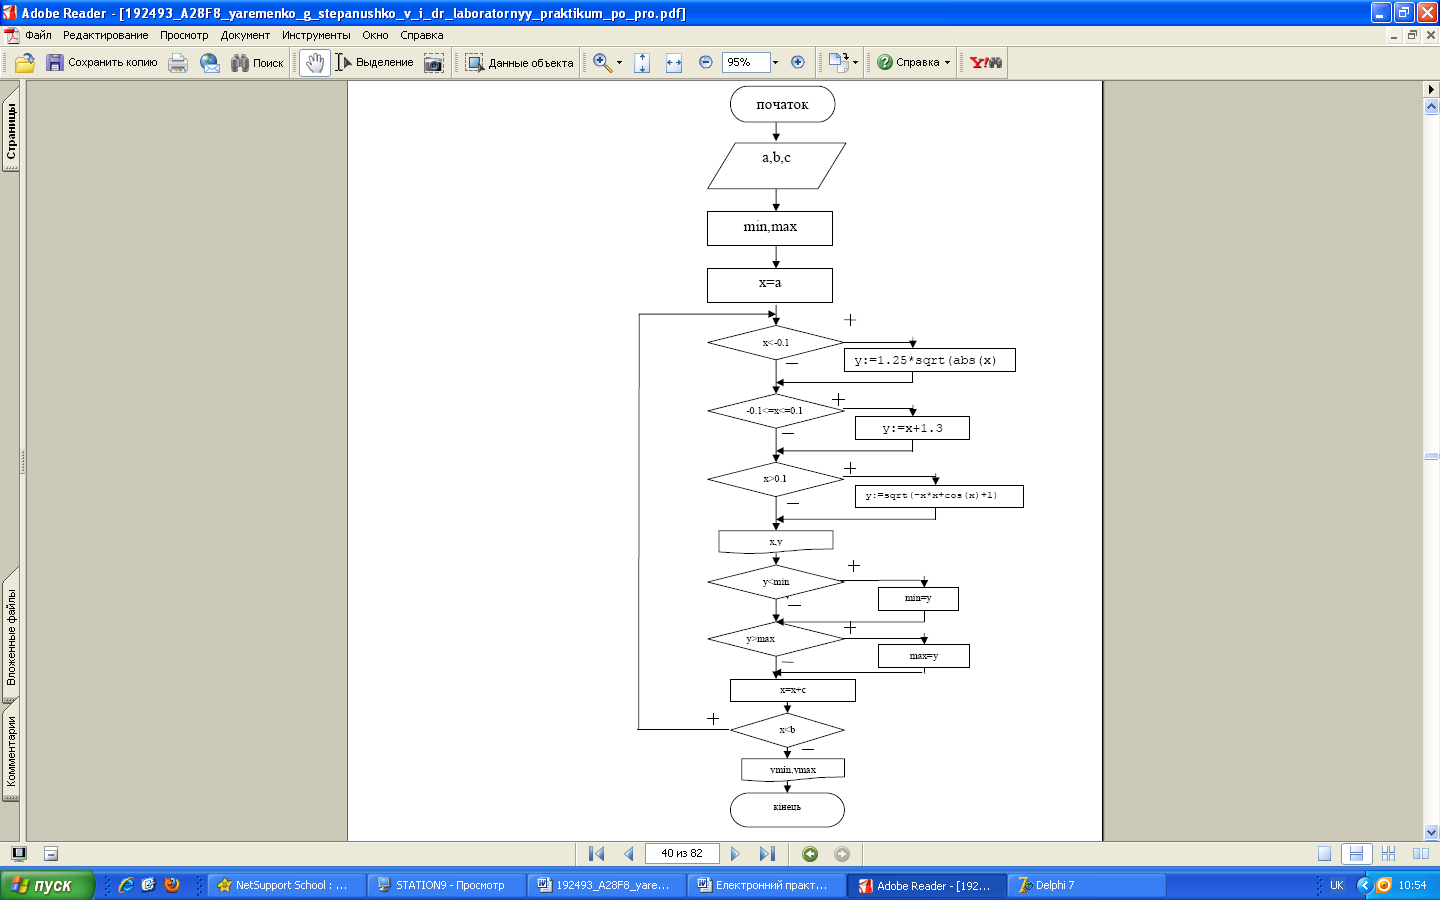Screen dimensions: 1440x900
Task: Click the full screen icon in status bar
Action: point(18,853)
